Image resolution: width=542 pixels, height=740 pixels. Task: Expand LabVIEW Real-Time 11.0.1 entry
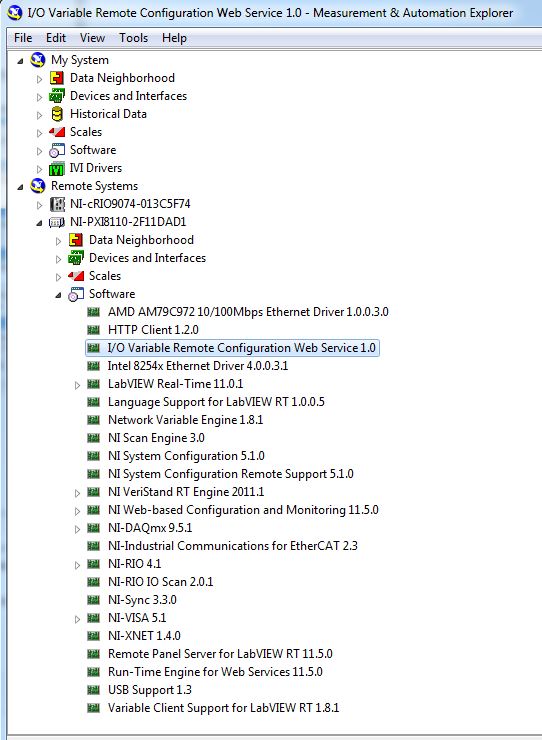(x=77, y=385)
